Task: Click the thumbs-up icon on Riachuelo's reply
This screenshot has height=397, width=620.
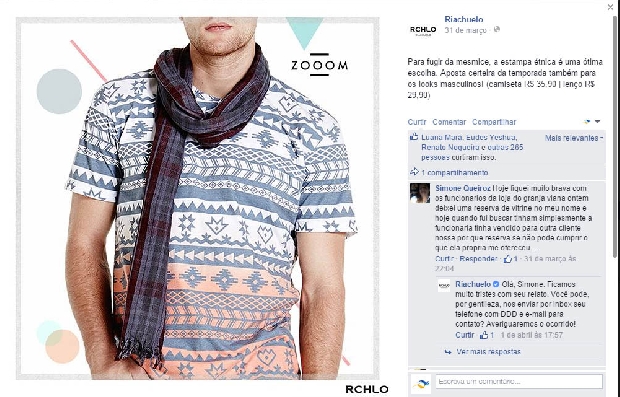Action: click(x=484, y=335)
